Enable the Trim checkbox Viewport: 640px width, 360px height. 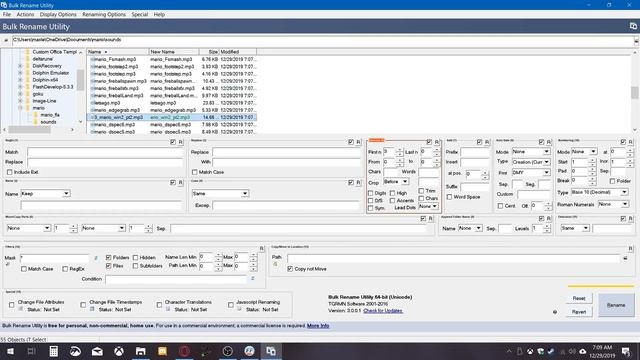point(421,191)
